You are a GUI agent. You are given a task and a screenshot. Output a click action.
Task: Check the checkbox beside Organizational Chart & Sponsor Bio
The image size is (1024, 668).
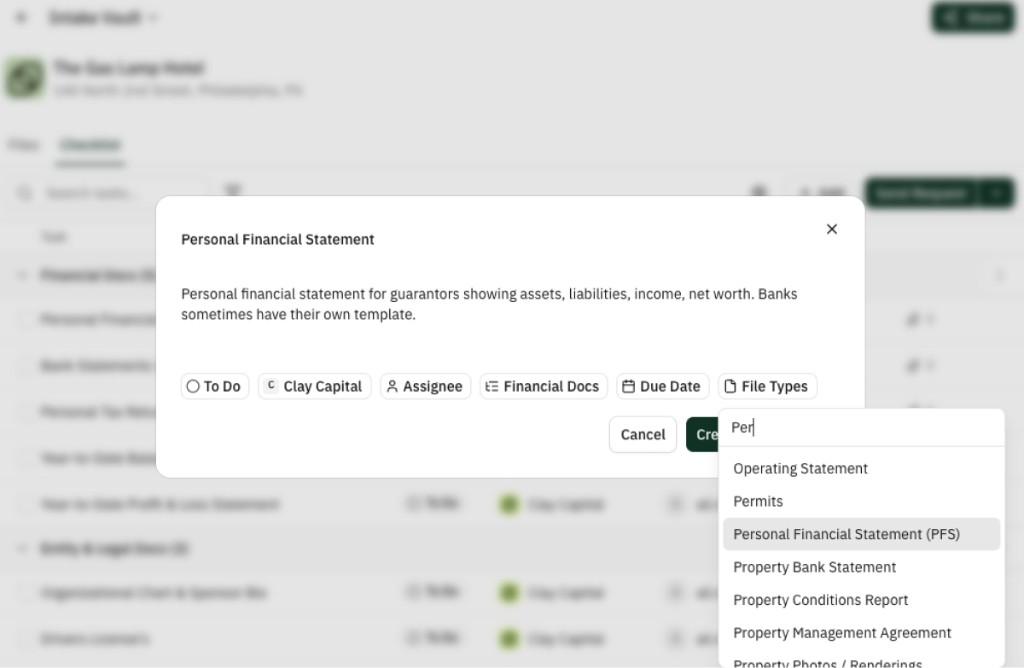coord(24,592)
